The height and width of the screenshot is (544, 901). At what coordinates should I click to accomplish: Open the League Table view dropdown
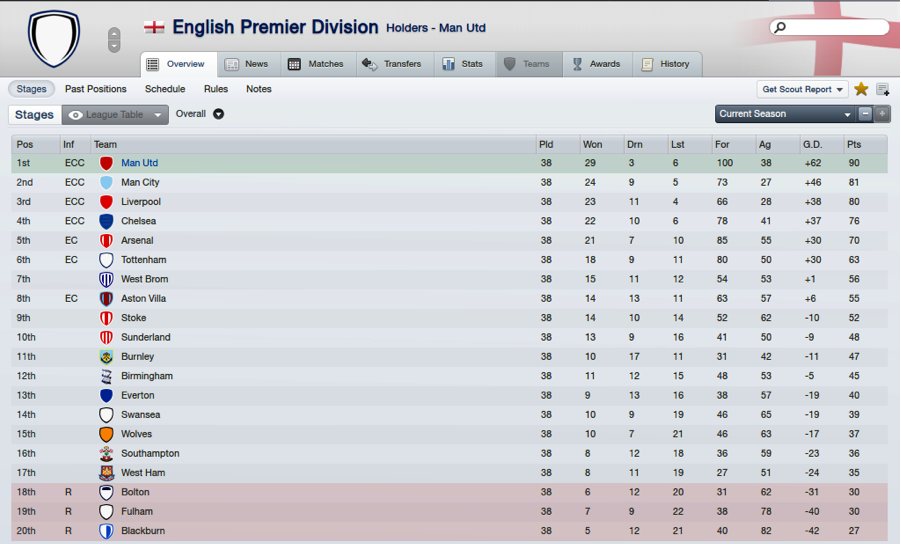pyautogui.click(x=115, y=115)
